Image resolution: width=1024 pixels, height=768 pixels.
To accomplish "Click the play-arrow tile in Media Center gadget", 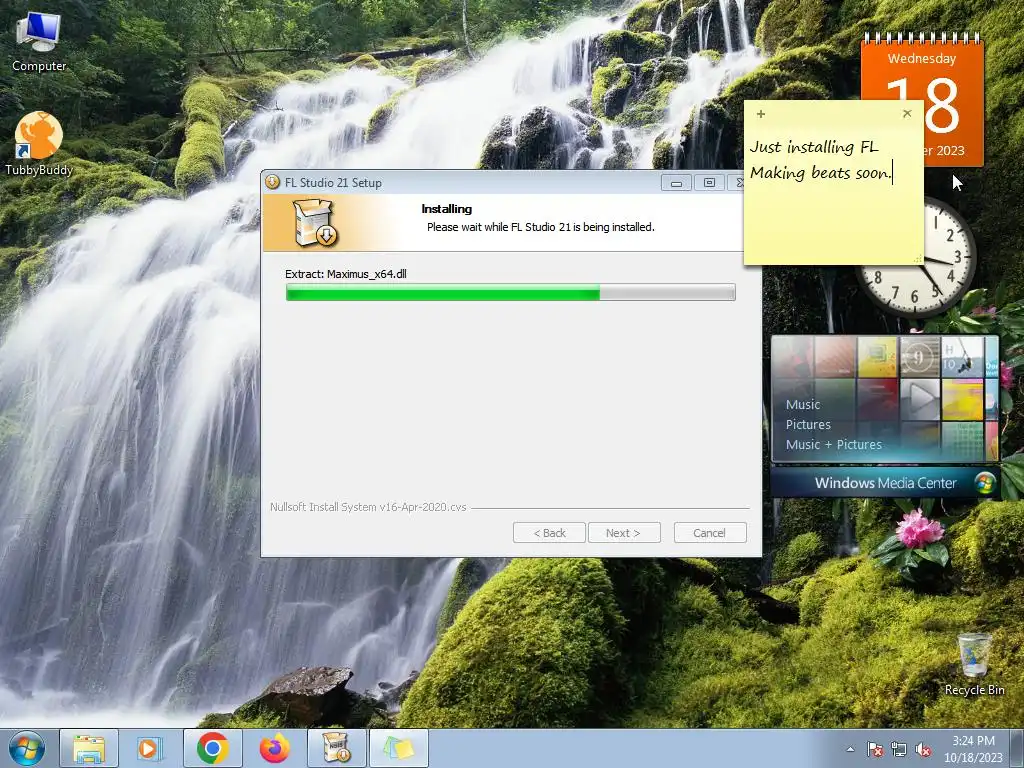I will tap(920, 399).
